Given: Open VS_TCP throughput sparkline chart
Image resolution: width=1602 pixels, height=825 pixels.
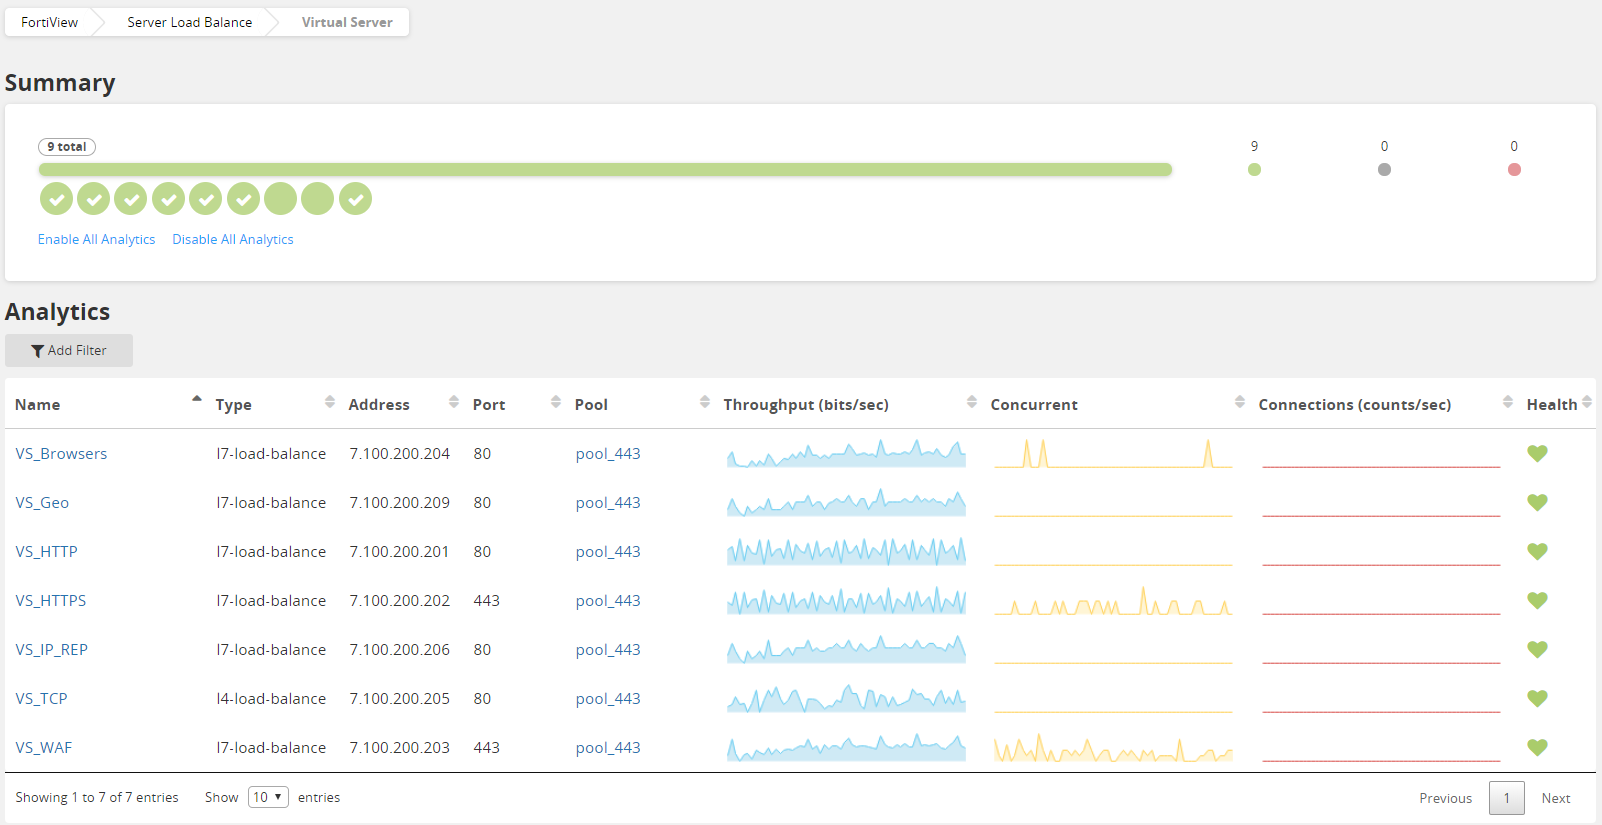Looking at the screenshot, I should tap(846, 699).
